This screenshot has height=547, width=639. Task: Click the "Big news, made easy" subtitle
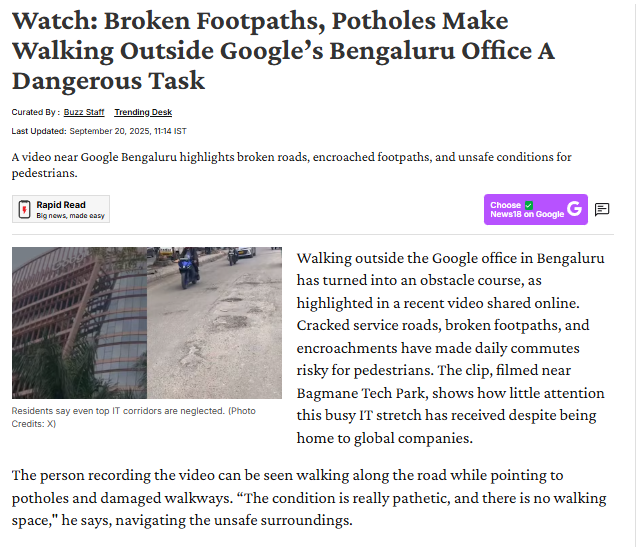[x=69, y=215]
